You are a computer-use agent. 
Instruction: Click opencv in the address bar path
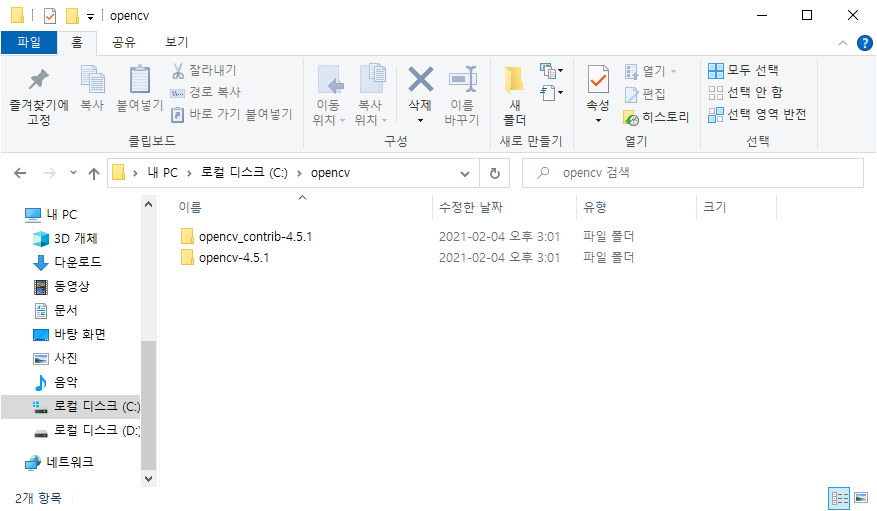tap(331, 173)
